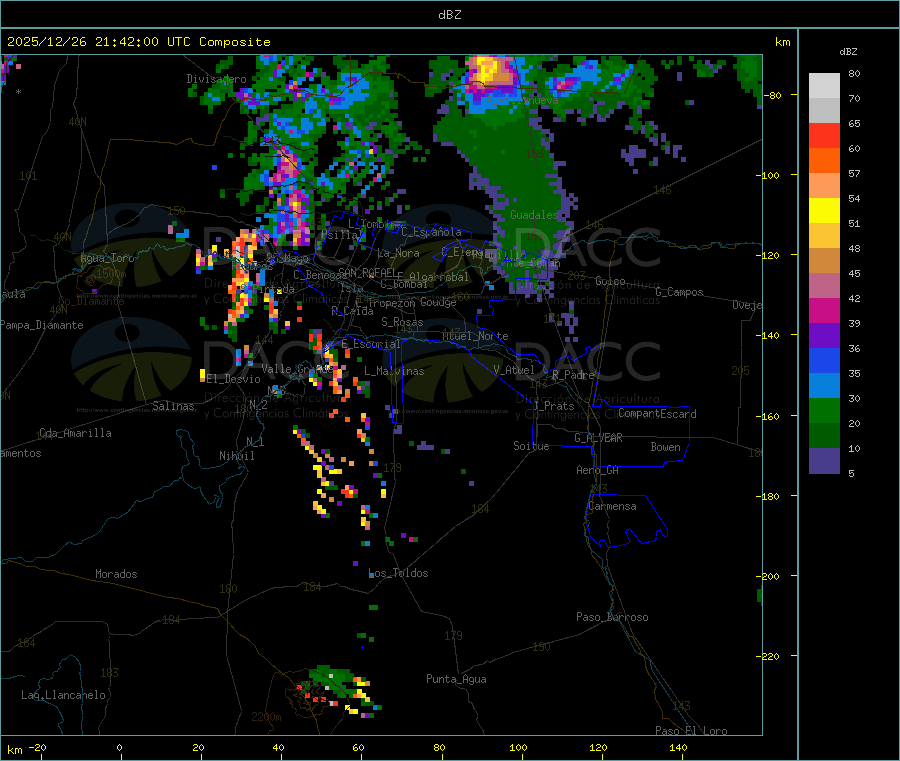Click the orange 57 dBZ legend swatch
Screen dimensions: 900x761
pos(824,161)
